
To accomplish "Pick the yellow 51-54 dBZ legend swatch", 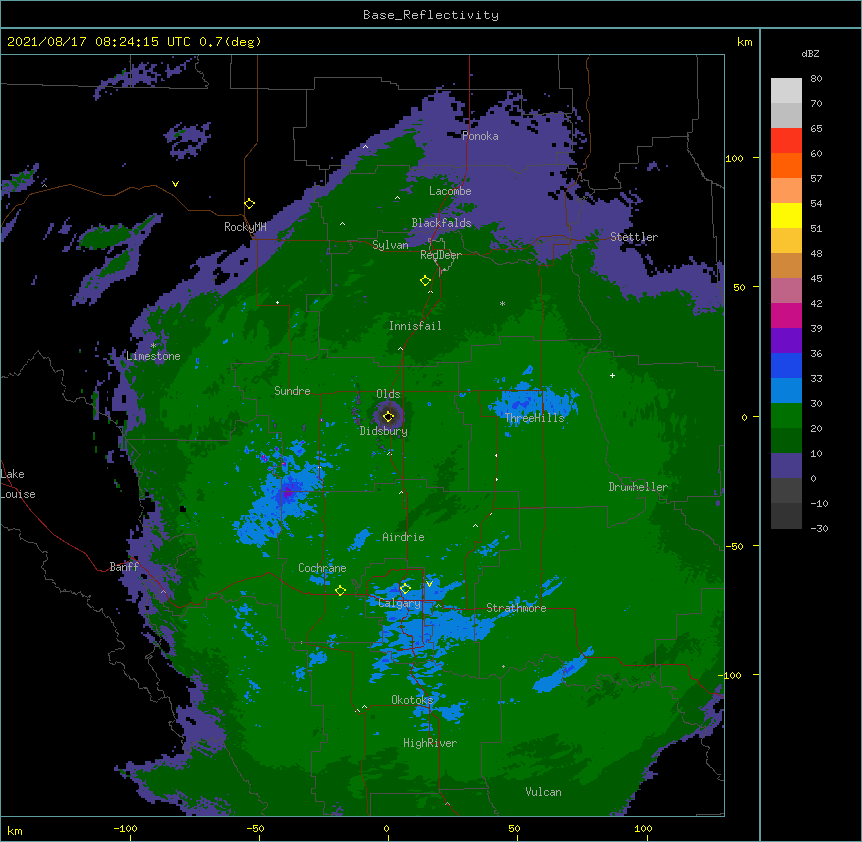I will point(786,216).
